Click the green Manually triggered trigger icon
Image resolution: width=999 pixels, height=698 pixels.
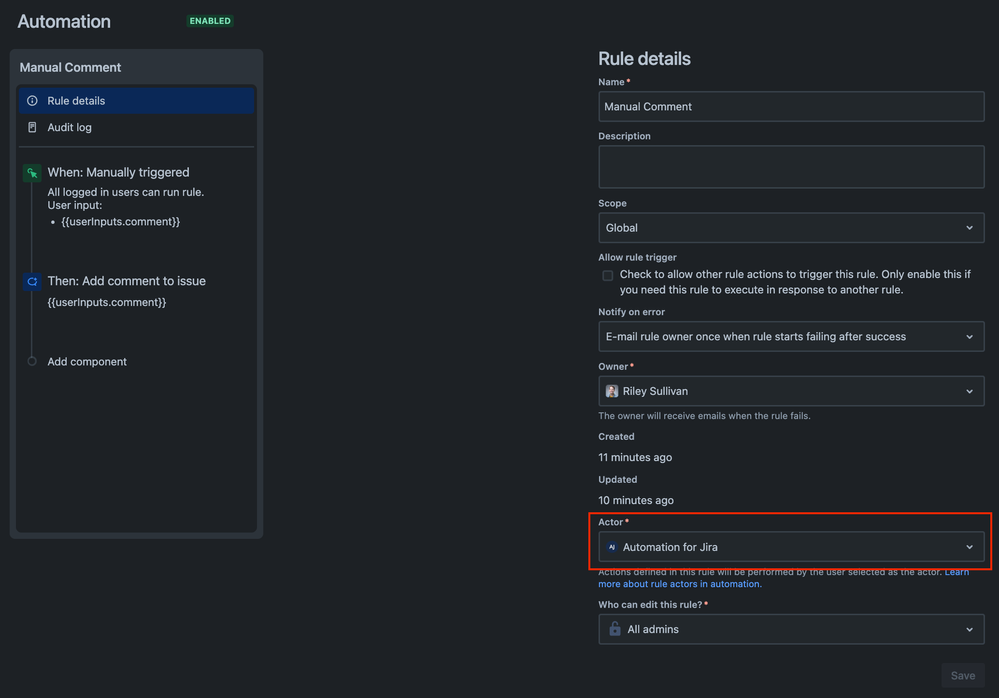pos(32,173)
